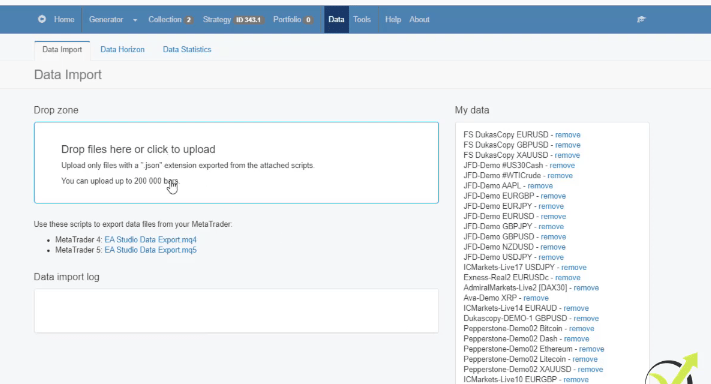711x384 pixels.
Task: Remove ICMarkets-Live14 EURAUD data
Action: pyautogui.click(x=576, y=308)
